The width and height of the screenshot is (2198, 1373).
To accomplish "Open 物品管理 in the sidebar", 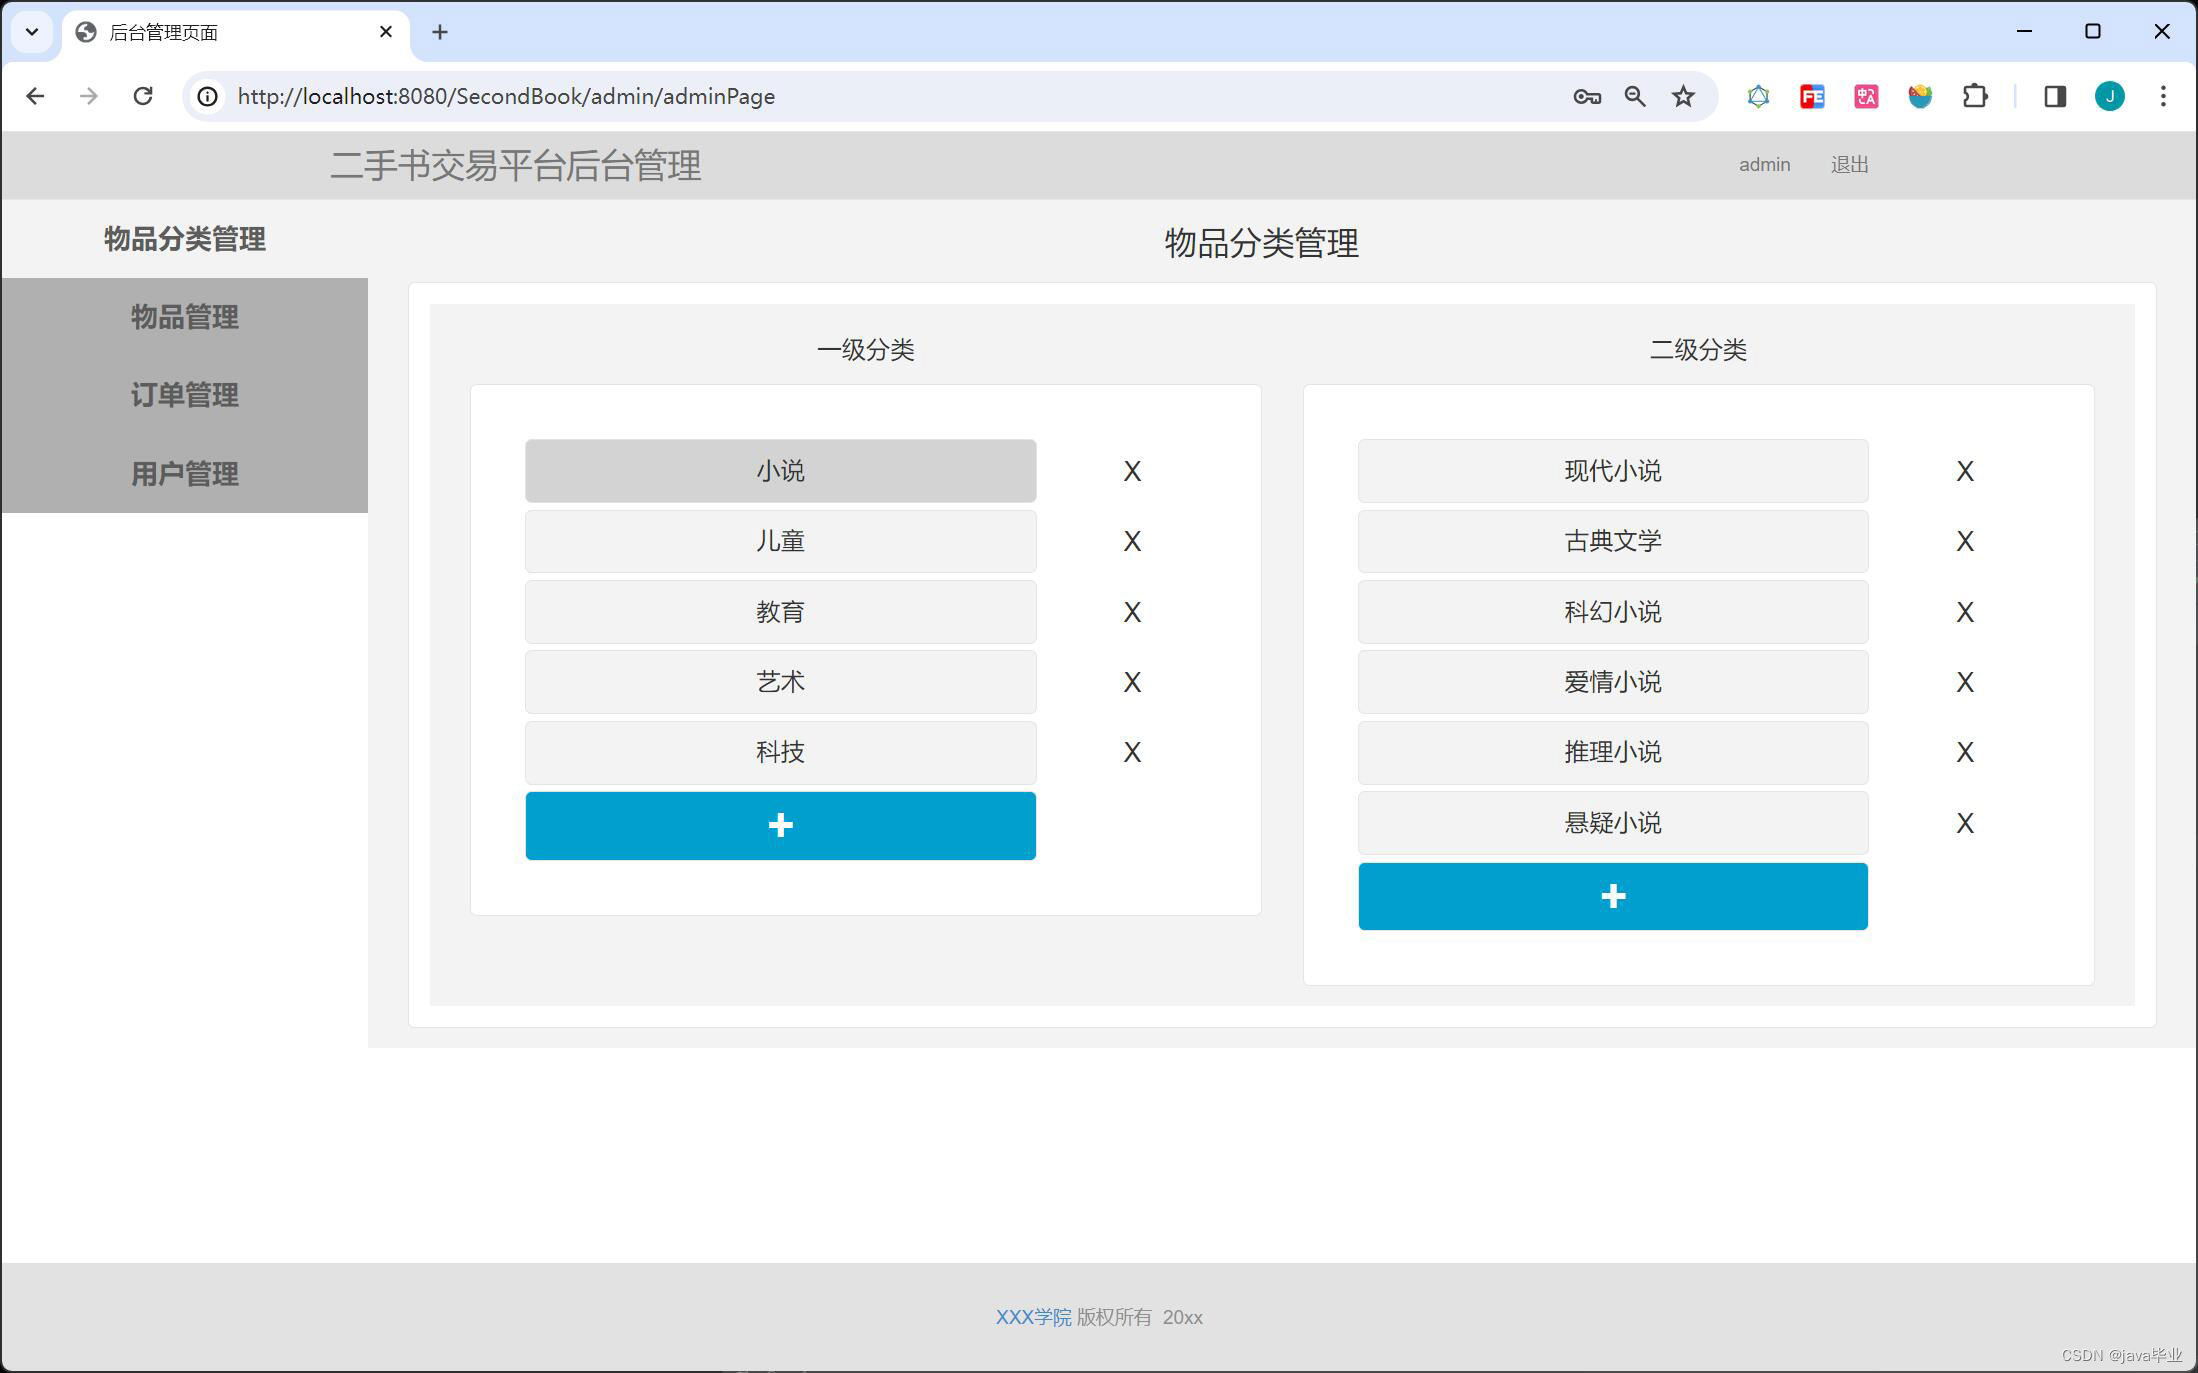I will (x=185, y=317).
